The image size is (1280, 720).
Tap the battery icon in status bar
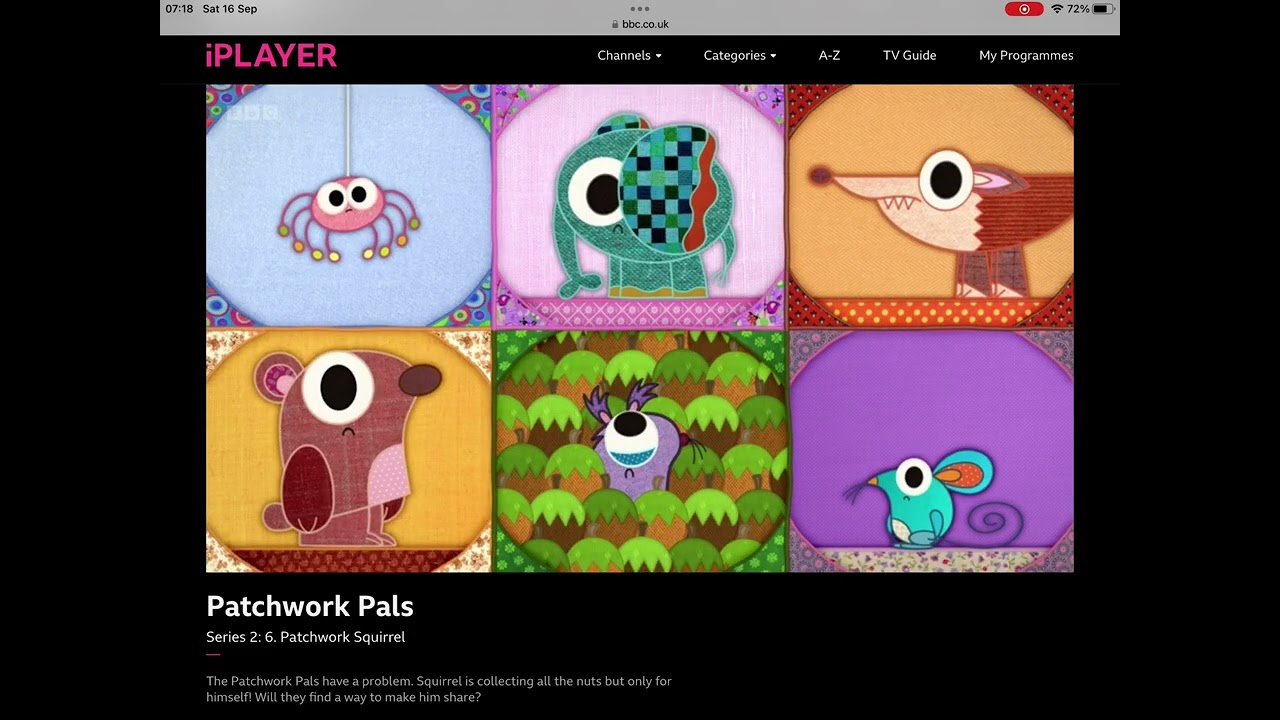click(x=1103, y=9)
